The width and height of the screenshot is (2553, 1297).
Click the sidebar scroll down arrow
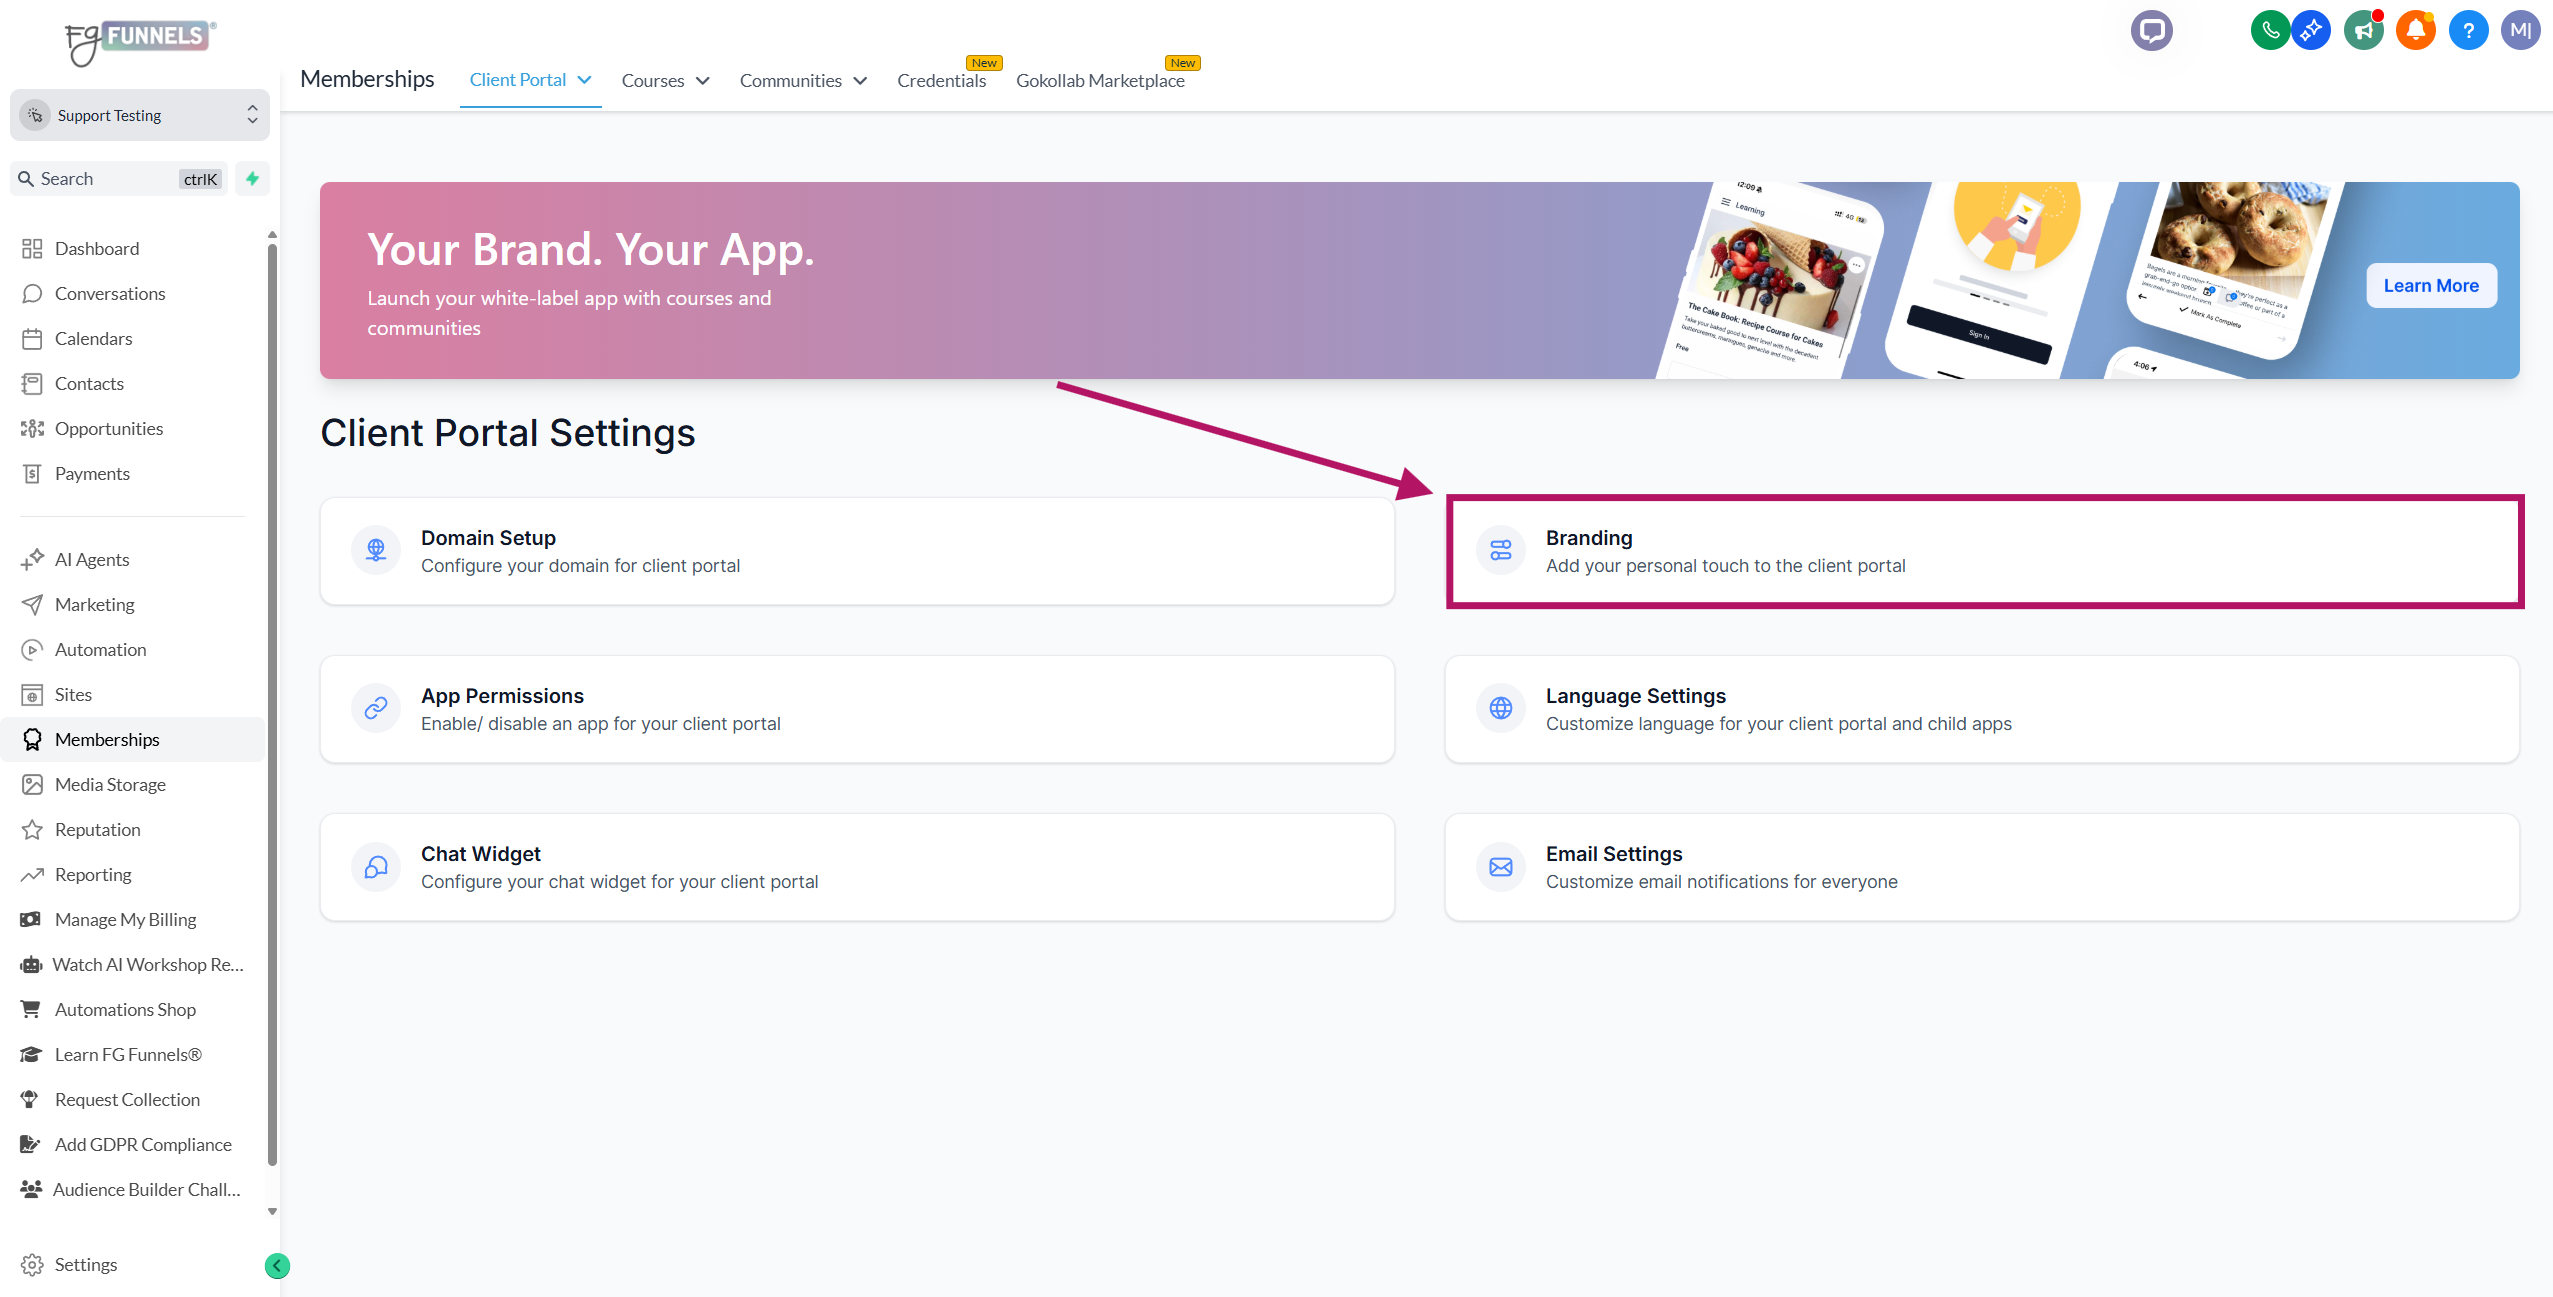point(272,1211)
